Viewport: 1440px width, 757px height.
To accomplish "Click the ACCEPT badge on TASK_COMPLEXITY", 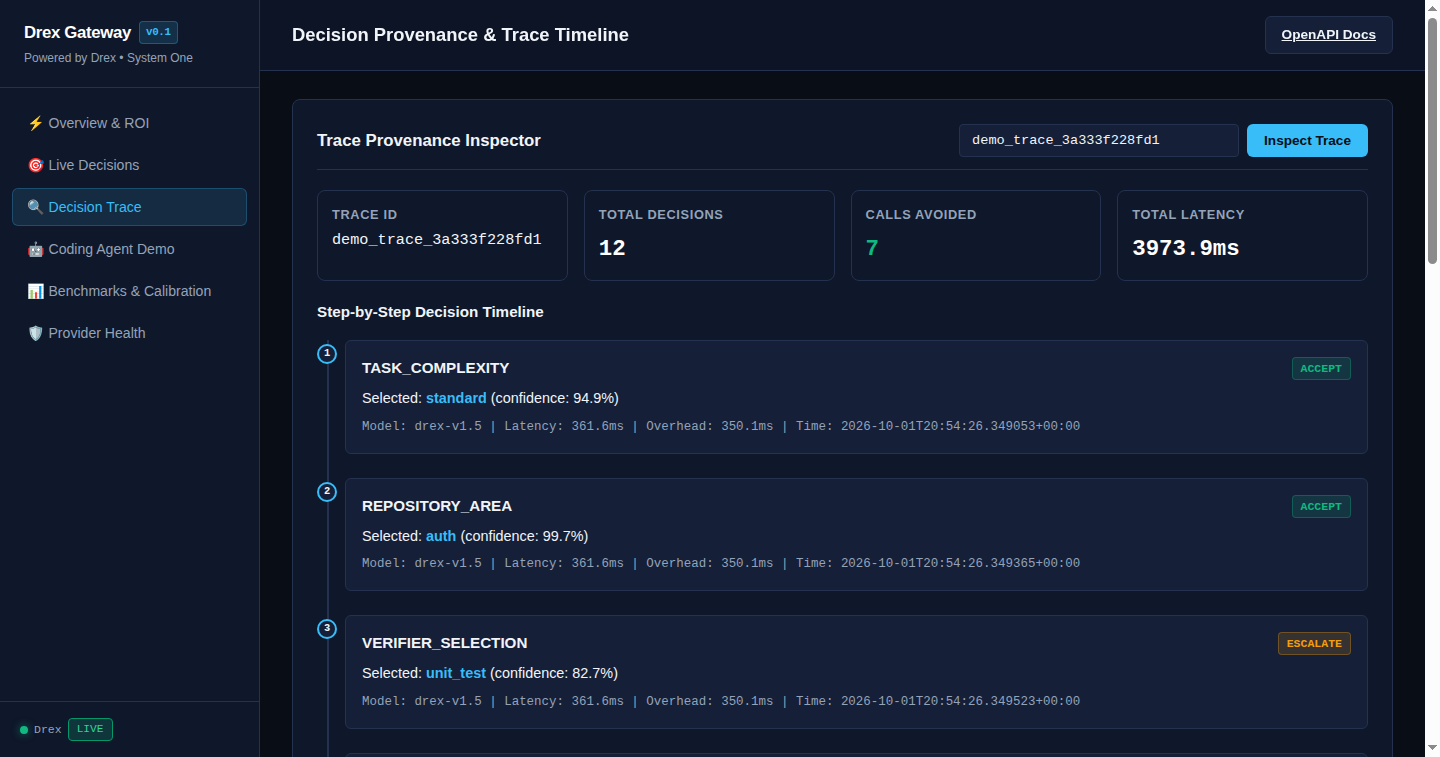I will (1321, 368).
